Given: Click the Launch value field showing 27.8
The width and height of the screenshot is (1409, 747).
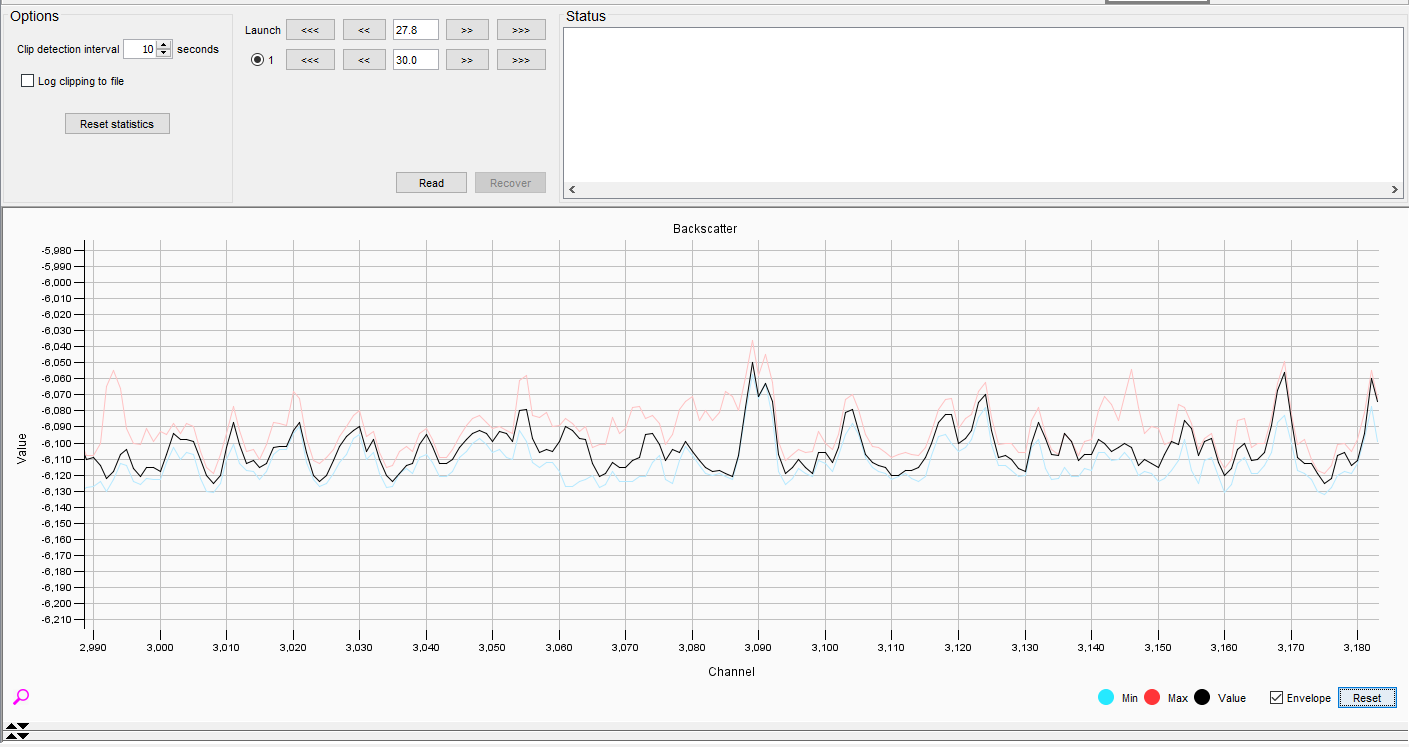Looking at the screenshot, I should [x=415, y=30].
